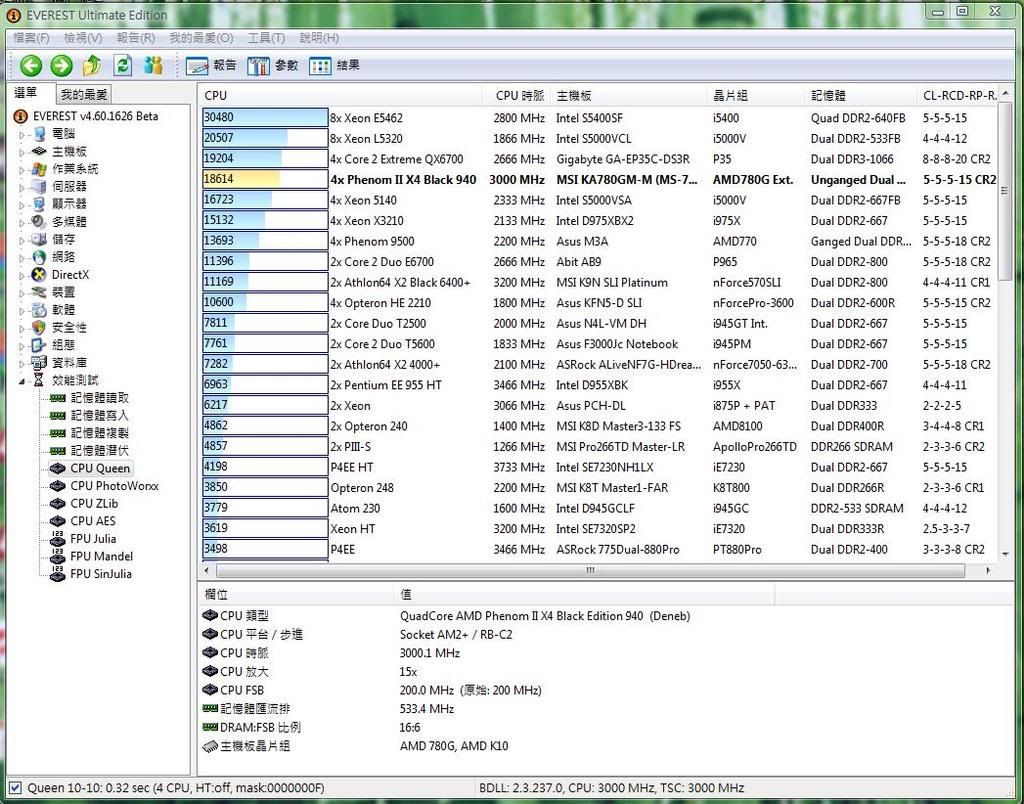1024x804 pixels.
Task: Sort by the 晶片組 column header
Action: tap(756, 95)
